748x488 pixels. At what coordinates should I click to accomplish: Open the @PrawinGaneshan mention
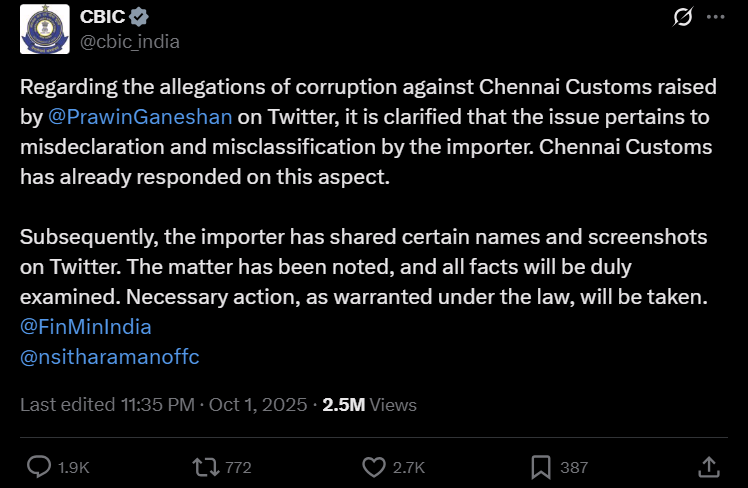(x=140, y=117)
